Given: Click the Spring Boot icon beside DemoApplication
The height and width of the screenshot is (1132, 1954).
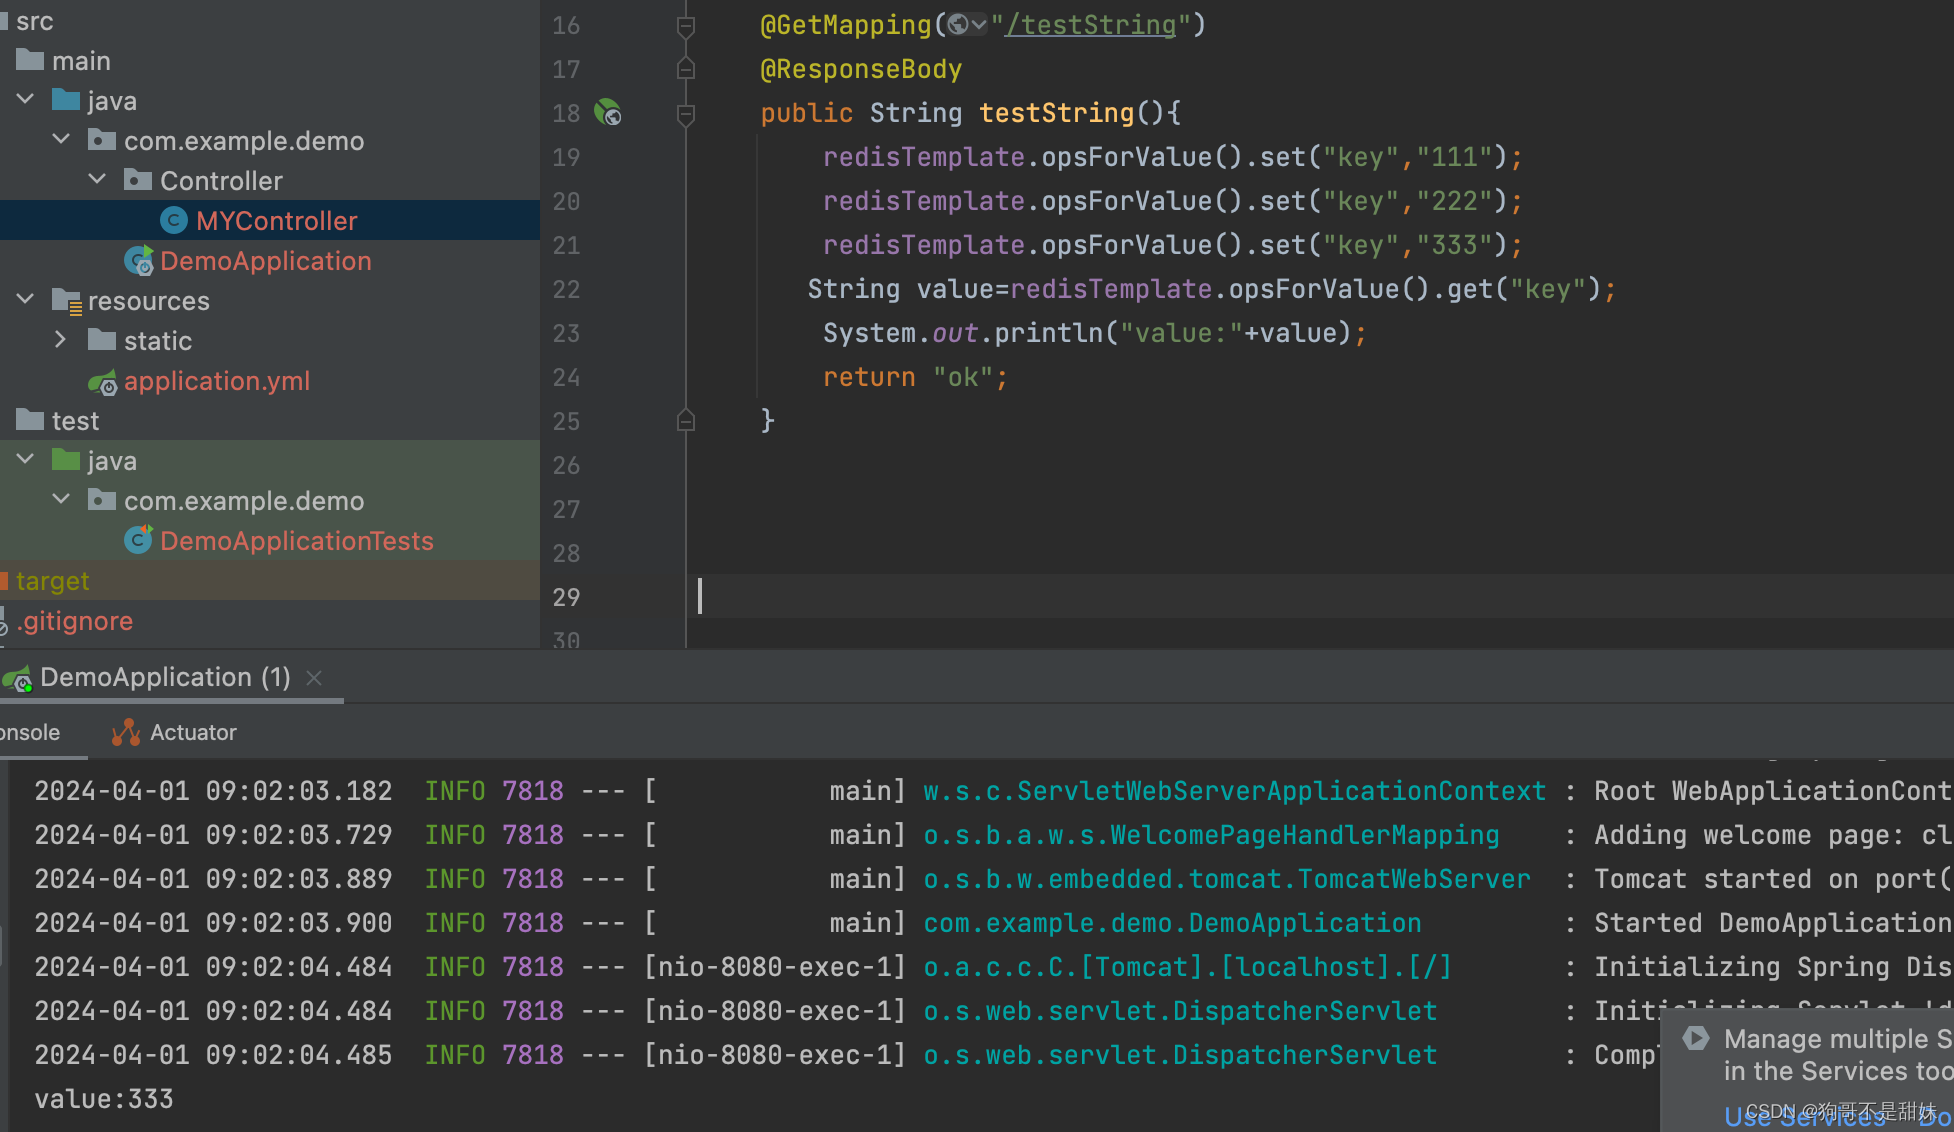Looking at the screenshot, I should (140, 261).
